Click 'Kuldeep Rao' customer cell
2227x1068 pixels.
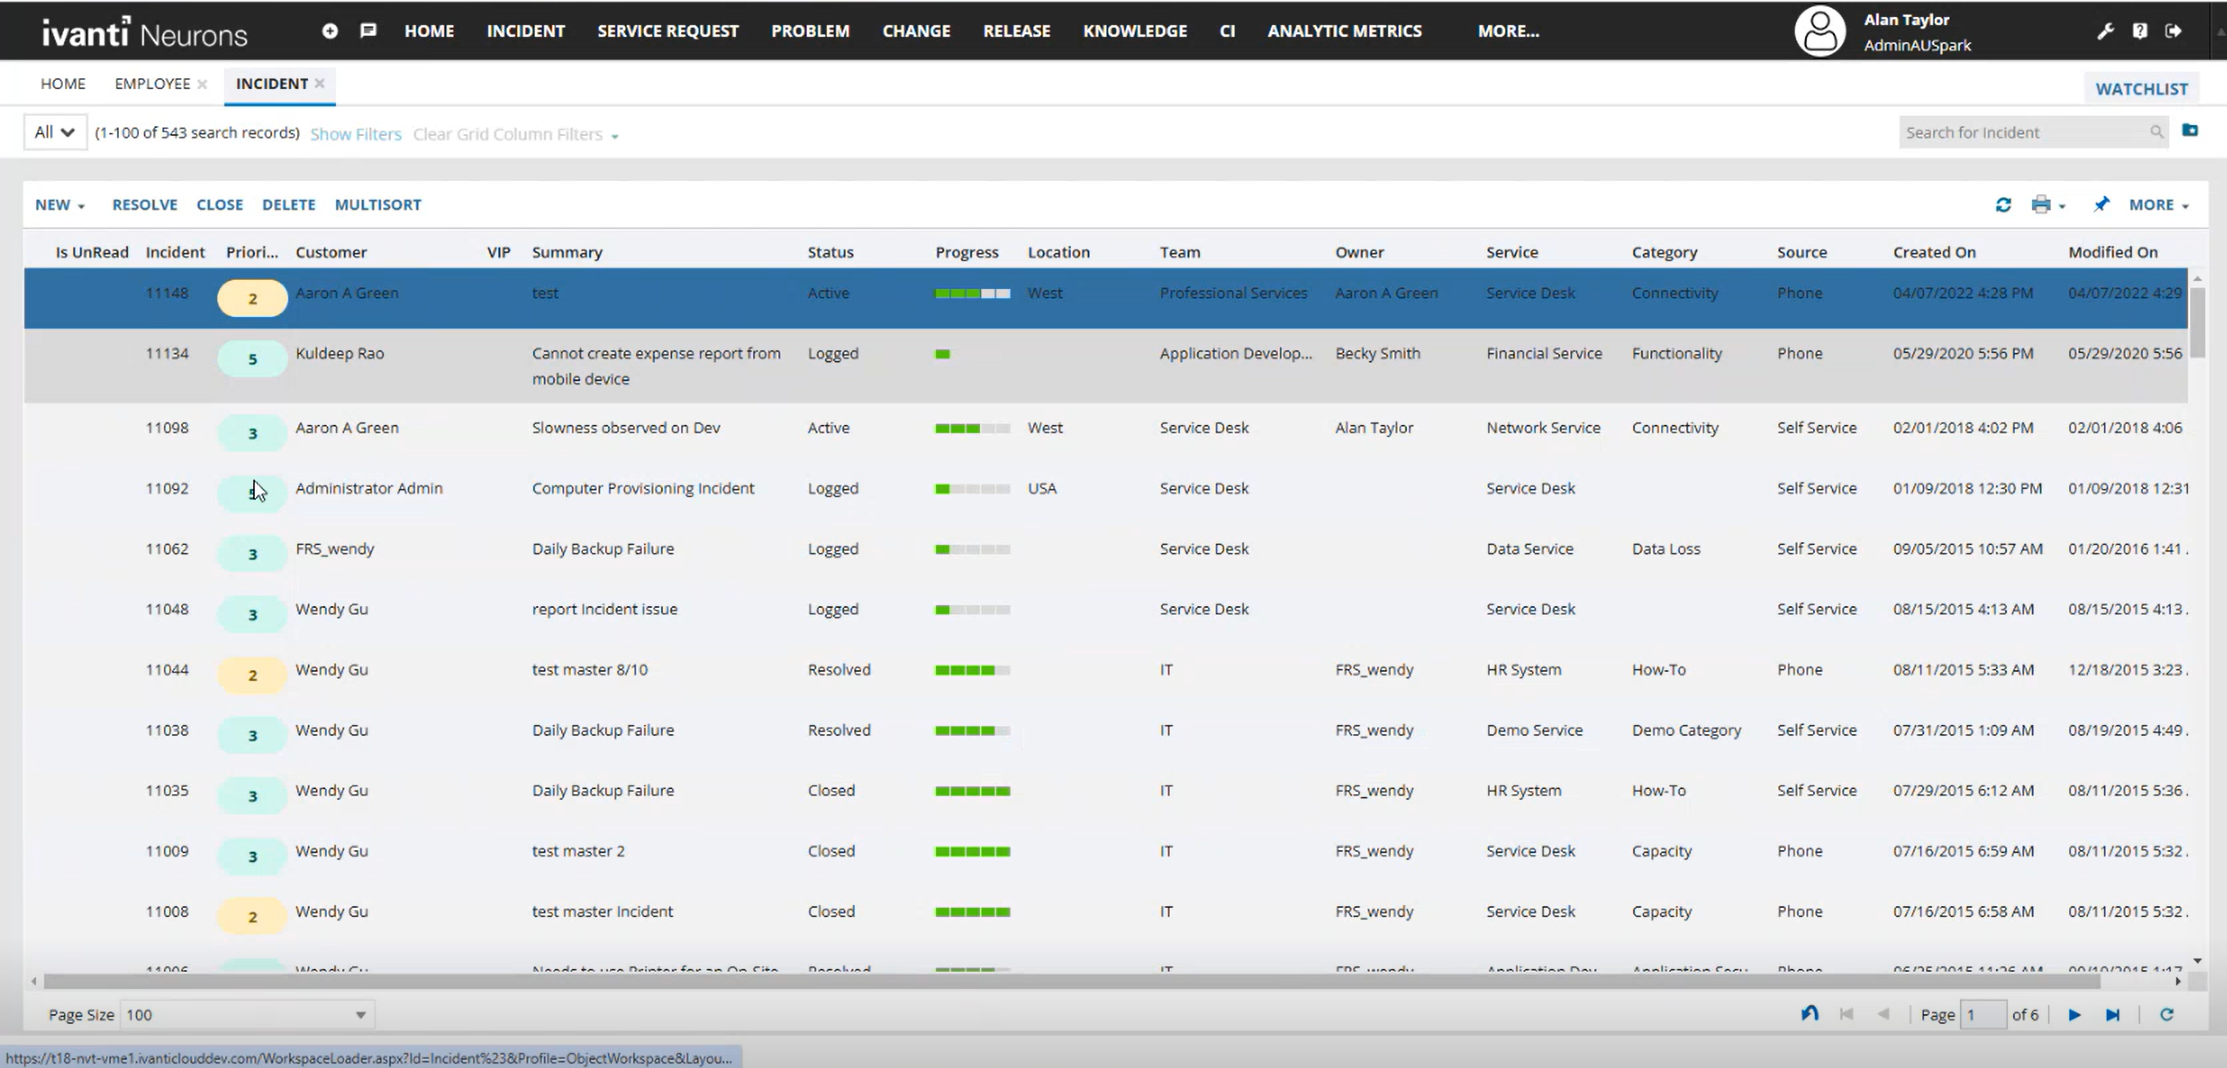(340, 353)
